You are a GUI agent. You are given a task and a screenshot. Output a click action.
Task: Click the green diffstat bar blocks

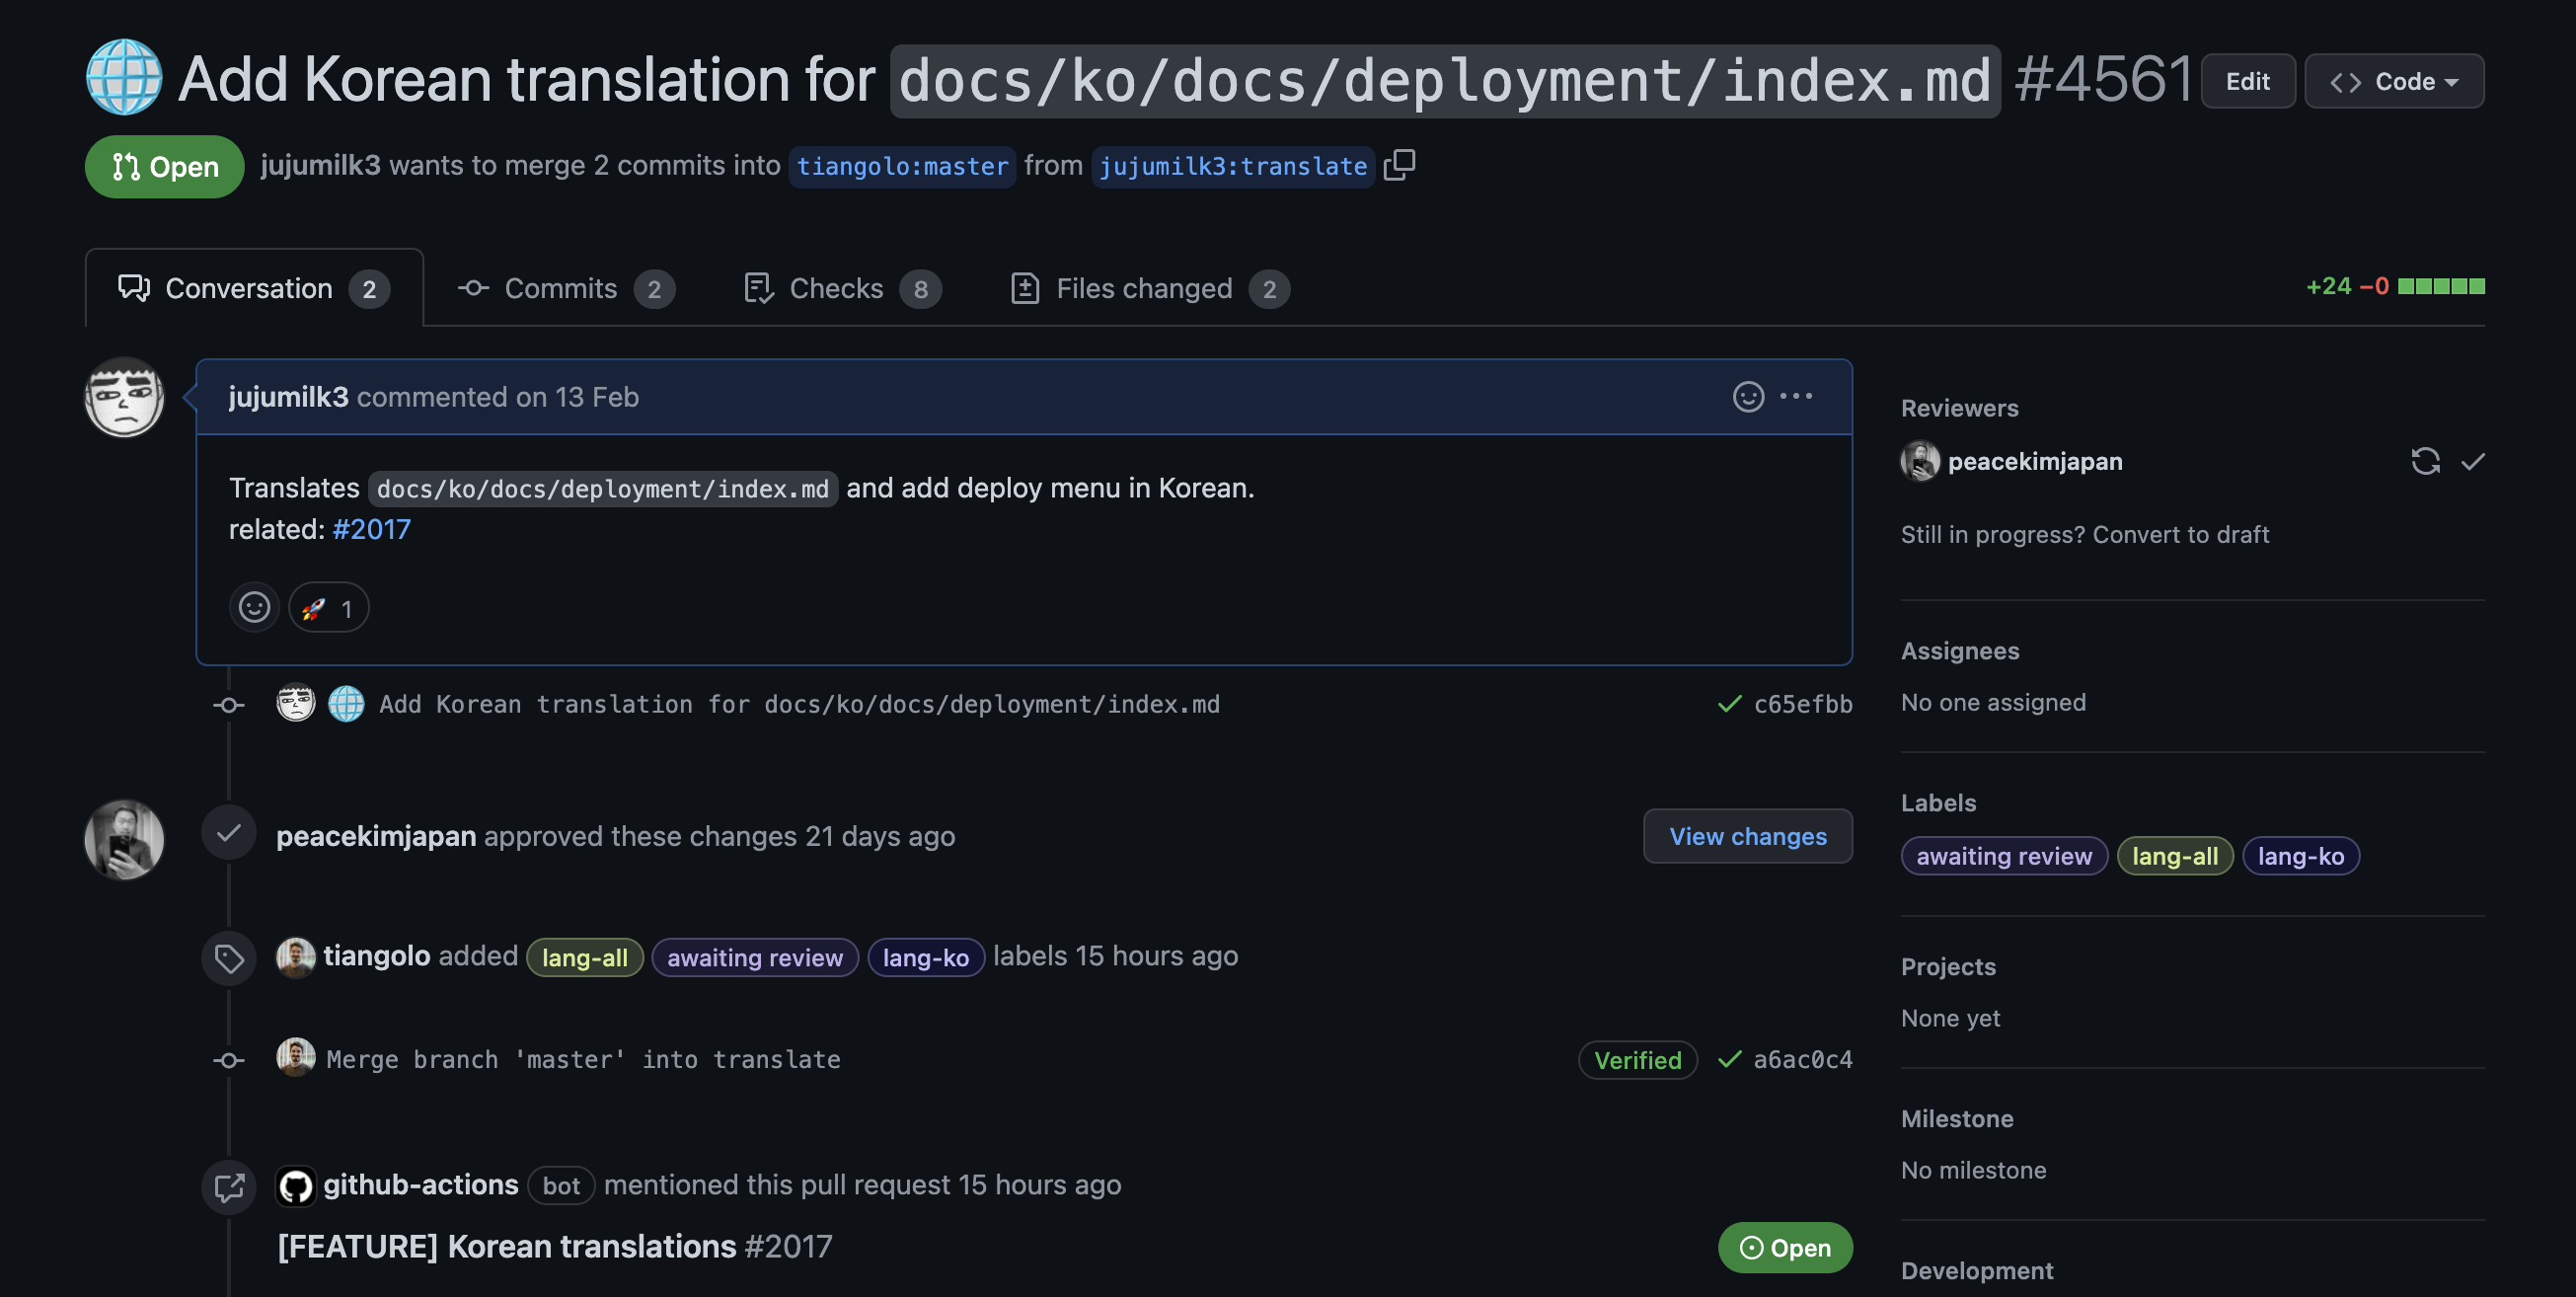[2441, 287]
